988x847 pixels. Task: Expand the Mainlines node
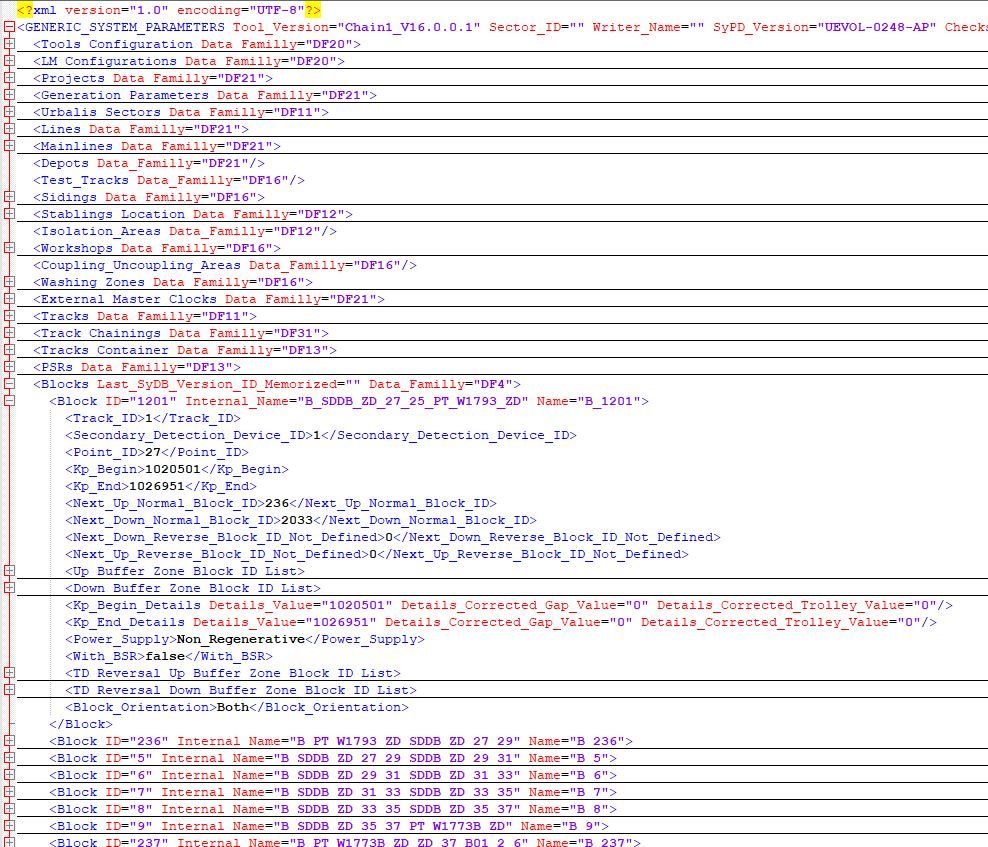tap(9, 146)
